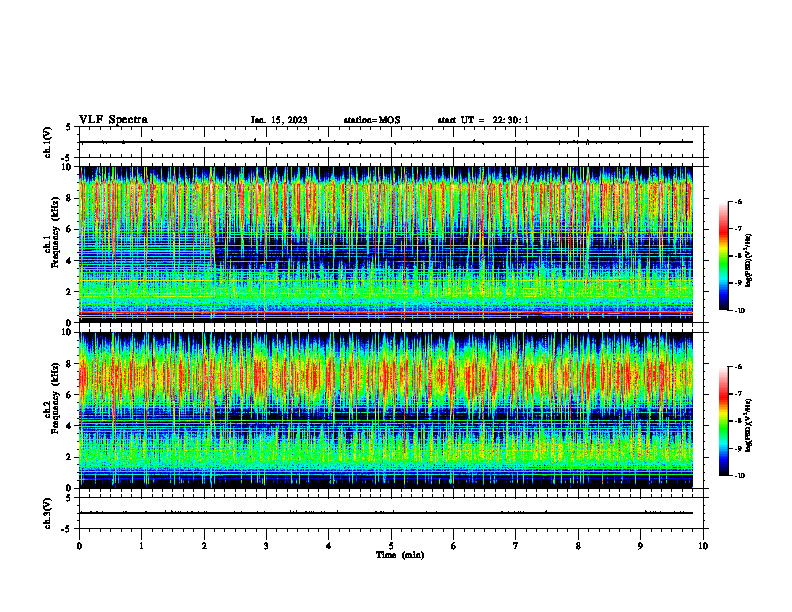Click the ch.1 voltage waveform strip
The height and width of the screenshot is (612, 792).
[x=391, y=142]
